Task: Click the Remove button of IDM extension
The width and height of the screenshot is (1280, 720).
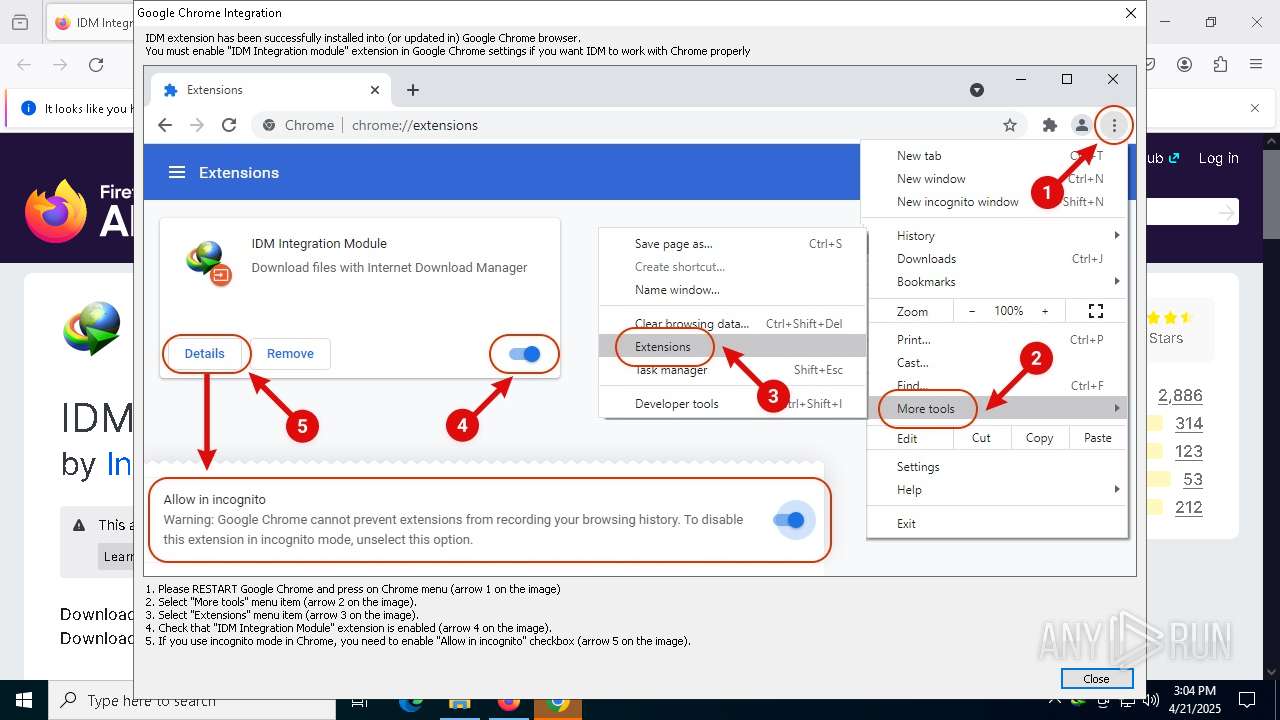Action: pyautogui.click(x=290, y=354)
